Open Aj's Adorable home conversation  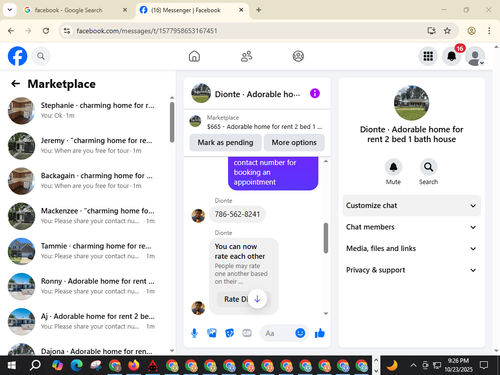(x=87, y=321)
